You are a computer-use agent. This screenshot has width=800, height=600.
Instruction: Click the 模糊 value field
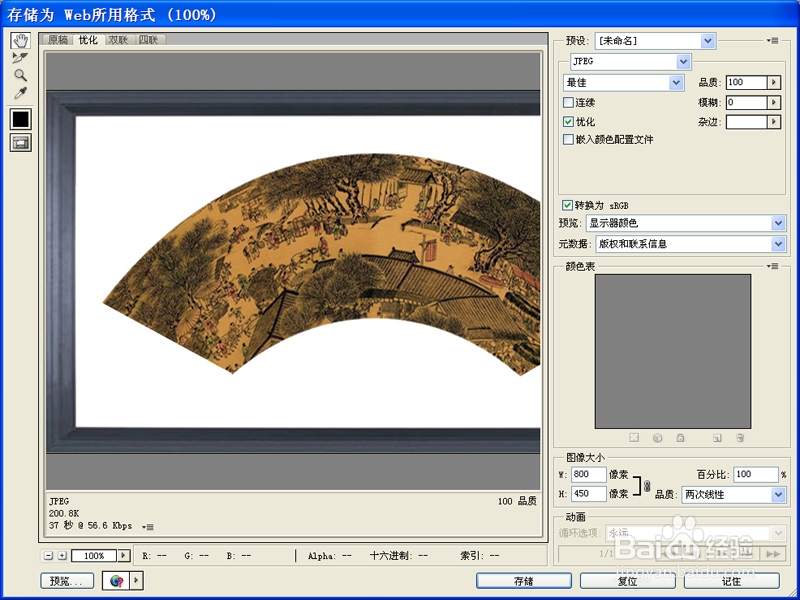pyautogui.click(x=746, y=103)
